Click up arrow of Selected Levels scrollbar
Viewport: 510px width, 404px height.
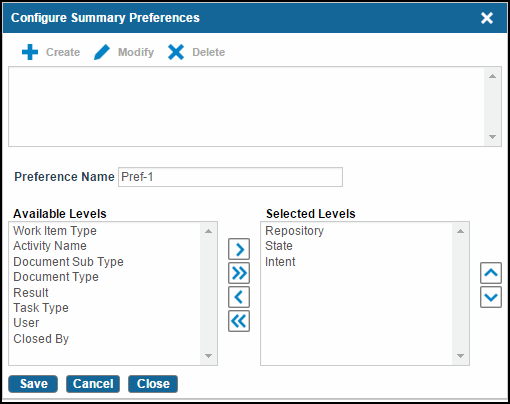[x=460, y=231]
